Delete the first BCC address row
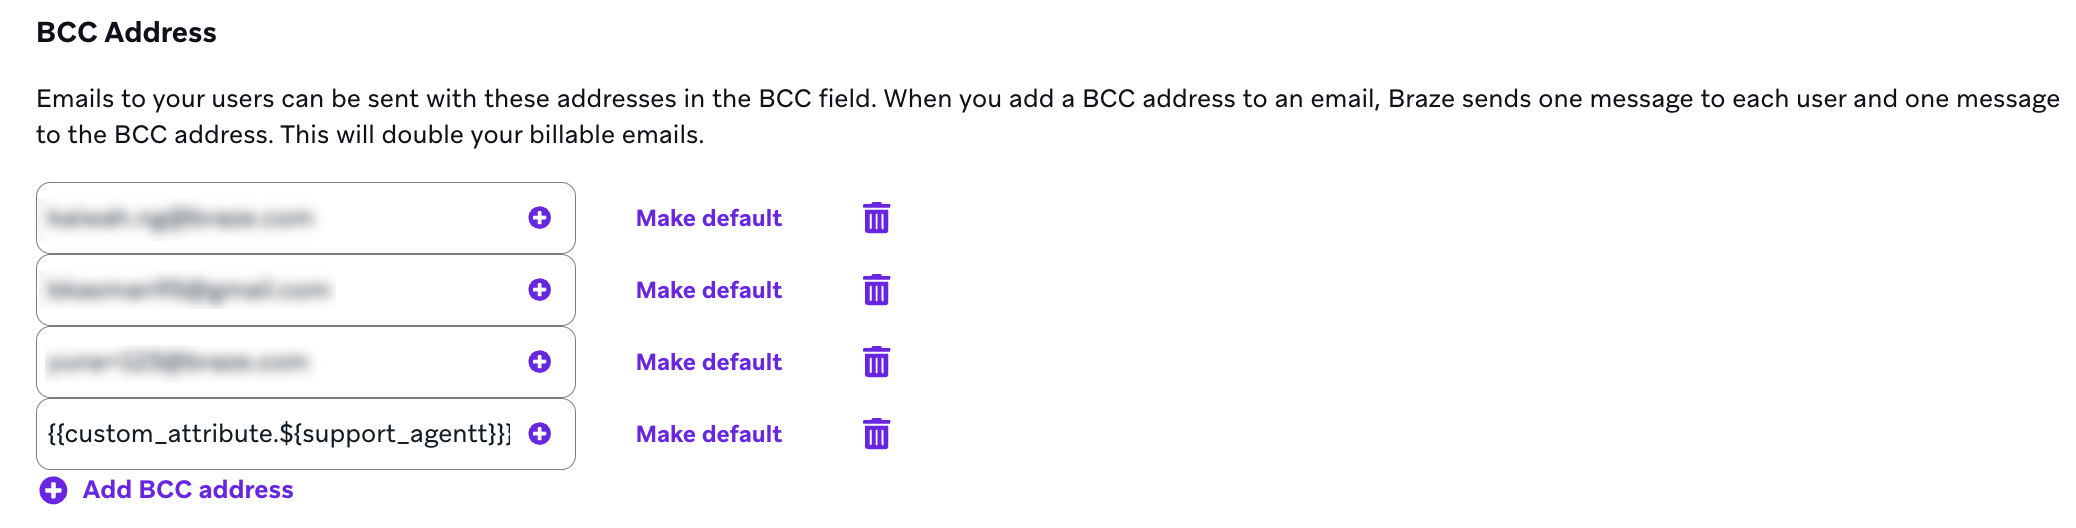Screen dimensions: 2076x528 pos(876,218)
